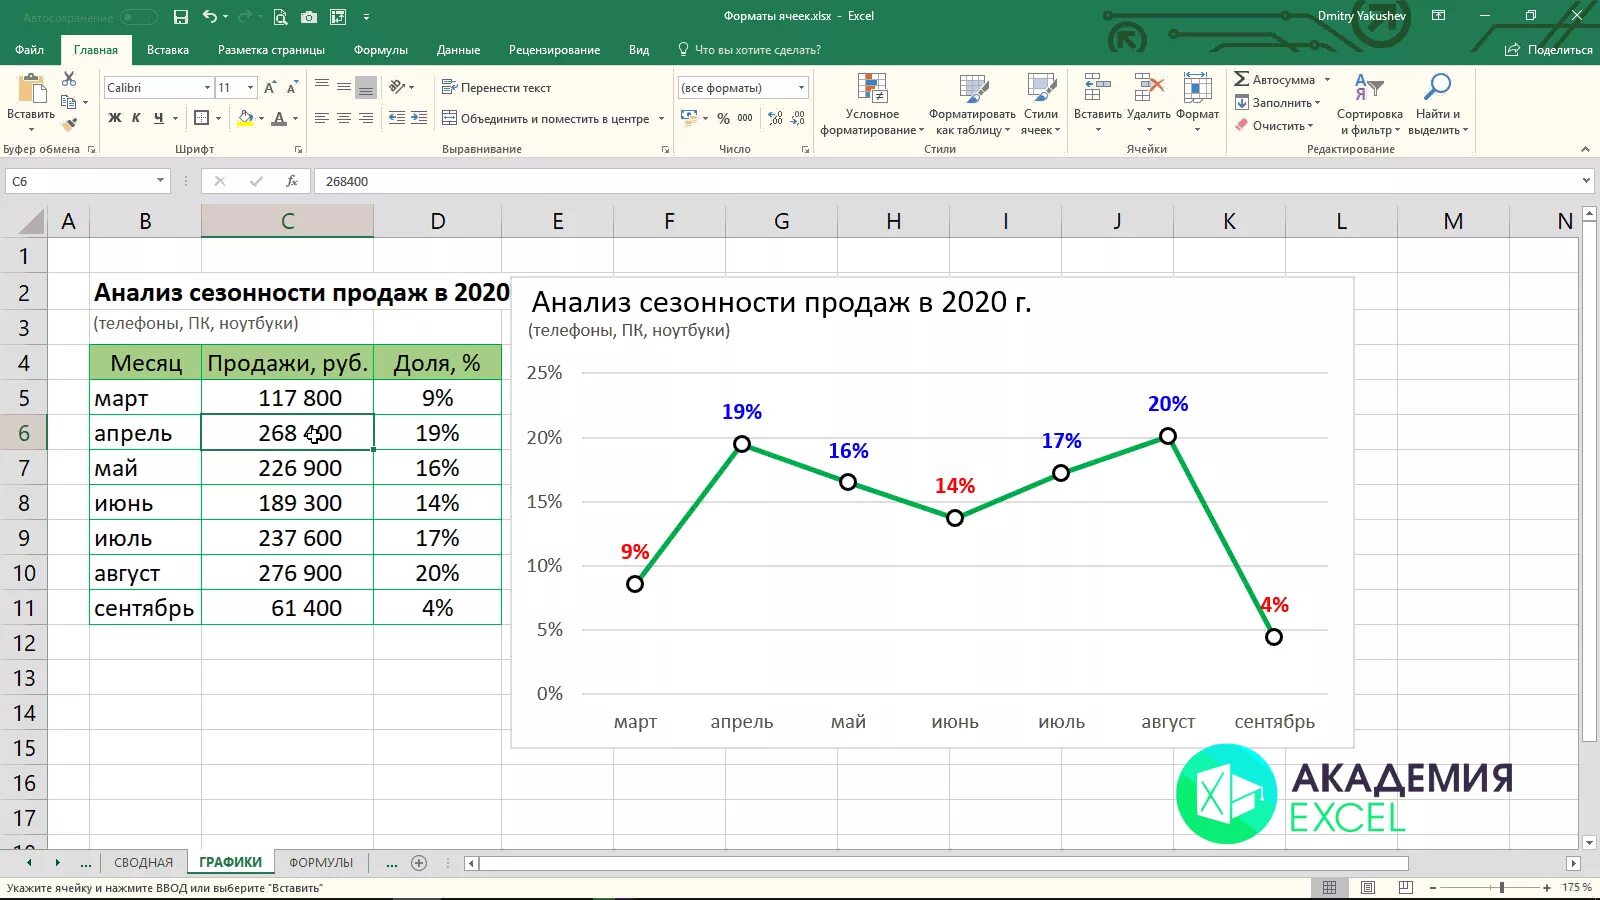Undo the last action

tap(209, 17)
